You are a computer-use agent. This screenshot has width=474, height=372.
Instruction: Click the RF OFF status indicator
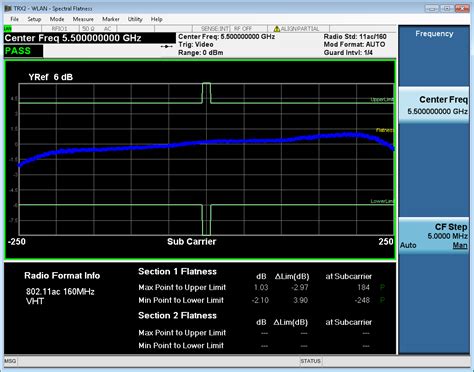click(243, 29)
